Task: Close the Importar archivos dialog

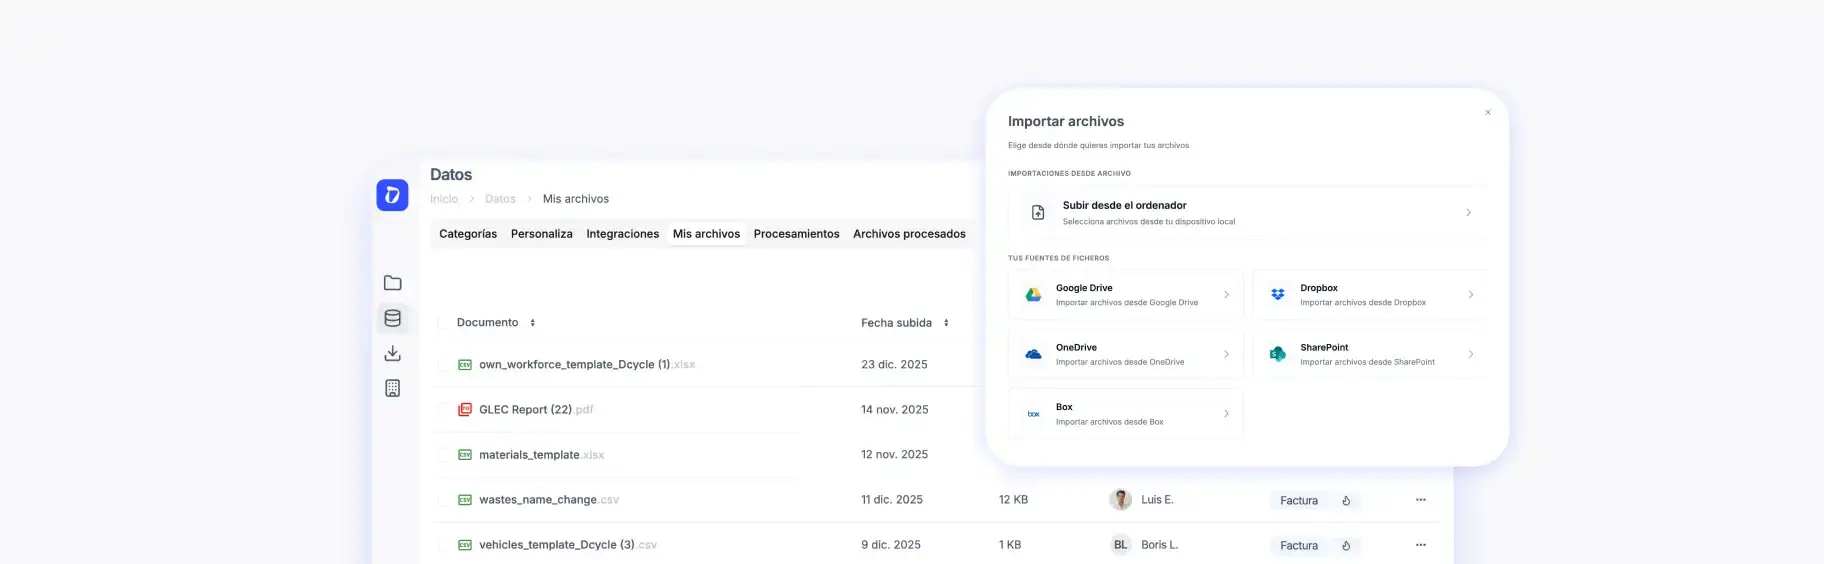Action: pos(1488,113)
